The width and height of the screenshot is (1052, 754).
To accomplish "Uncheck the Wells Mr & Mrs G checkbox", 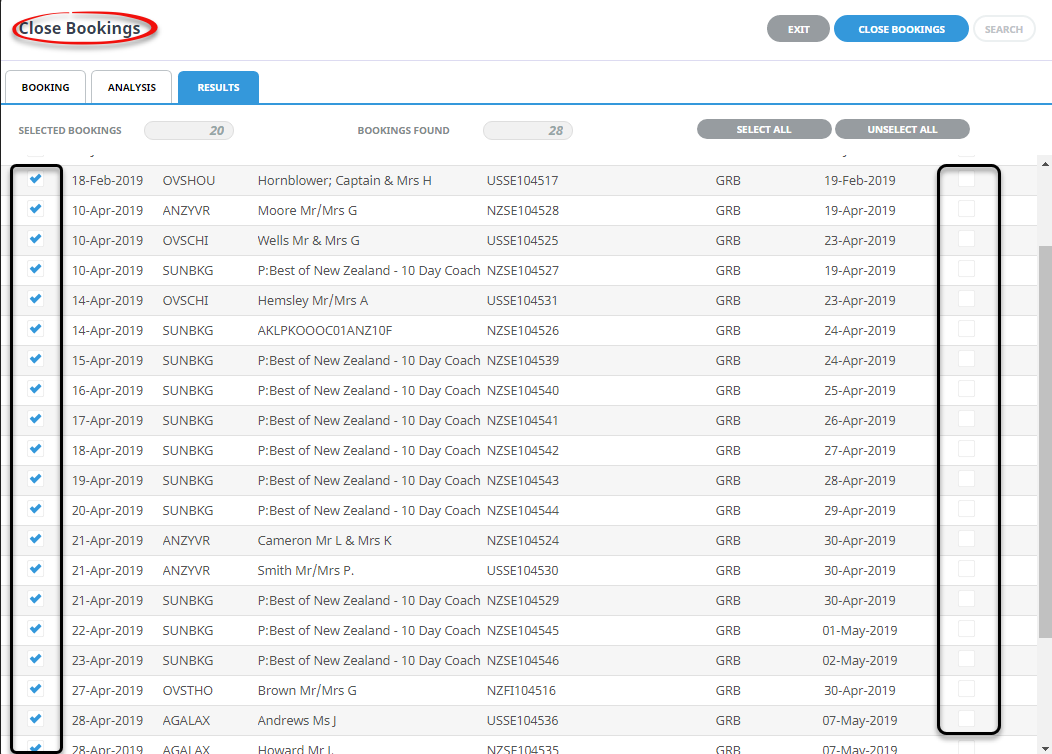I will [36, 239].
